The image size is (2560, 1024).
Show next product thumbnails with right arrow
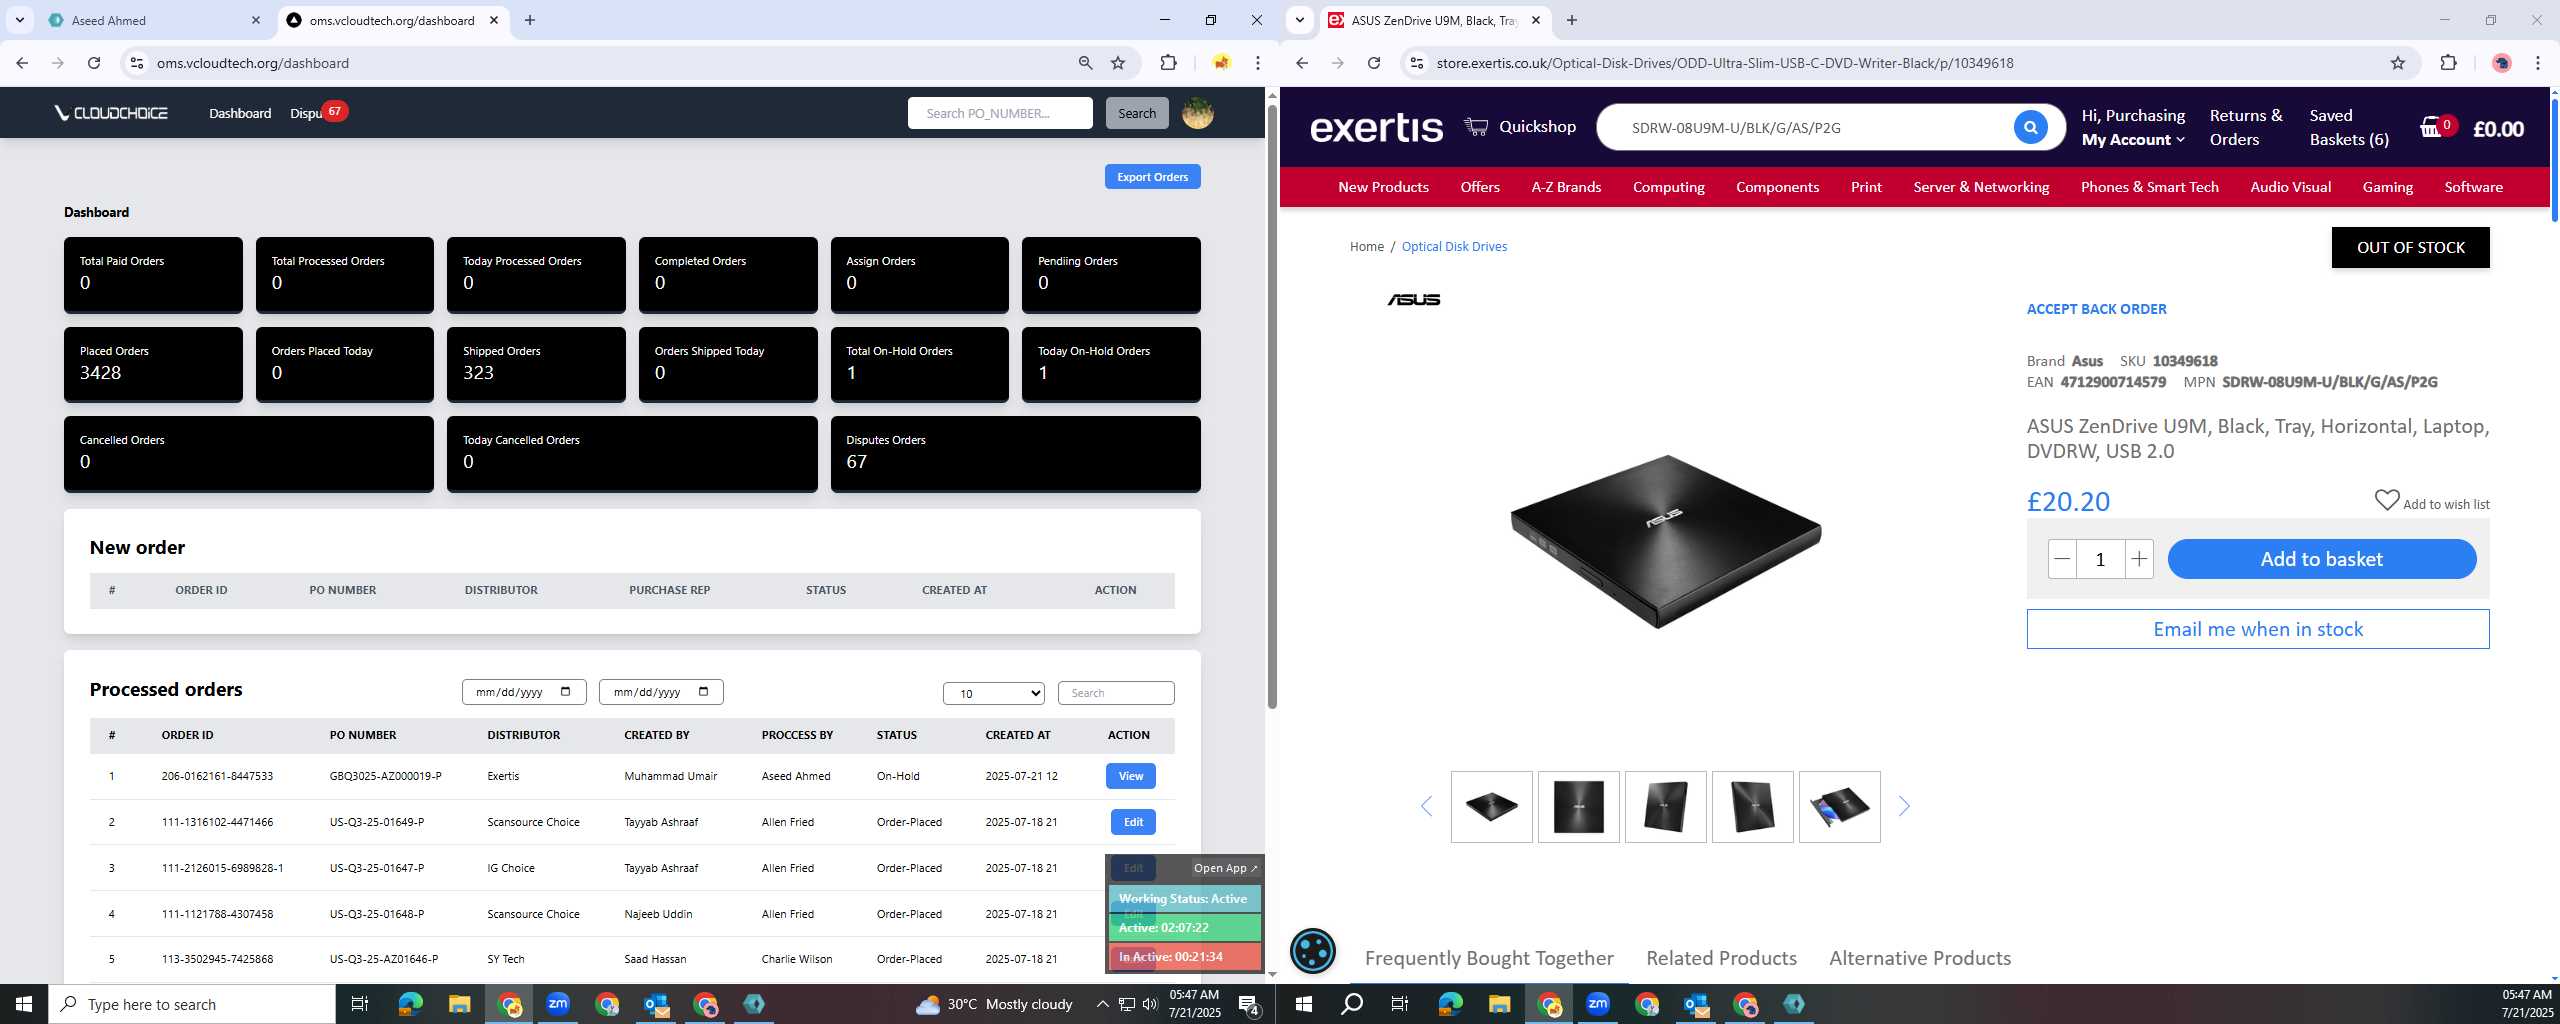(1904, 806)
